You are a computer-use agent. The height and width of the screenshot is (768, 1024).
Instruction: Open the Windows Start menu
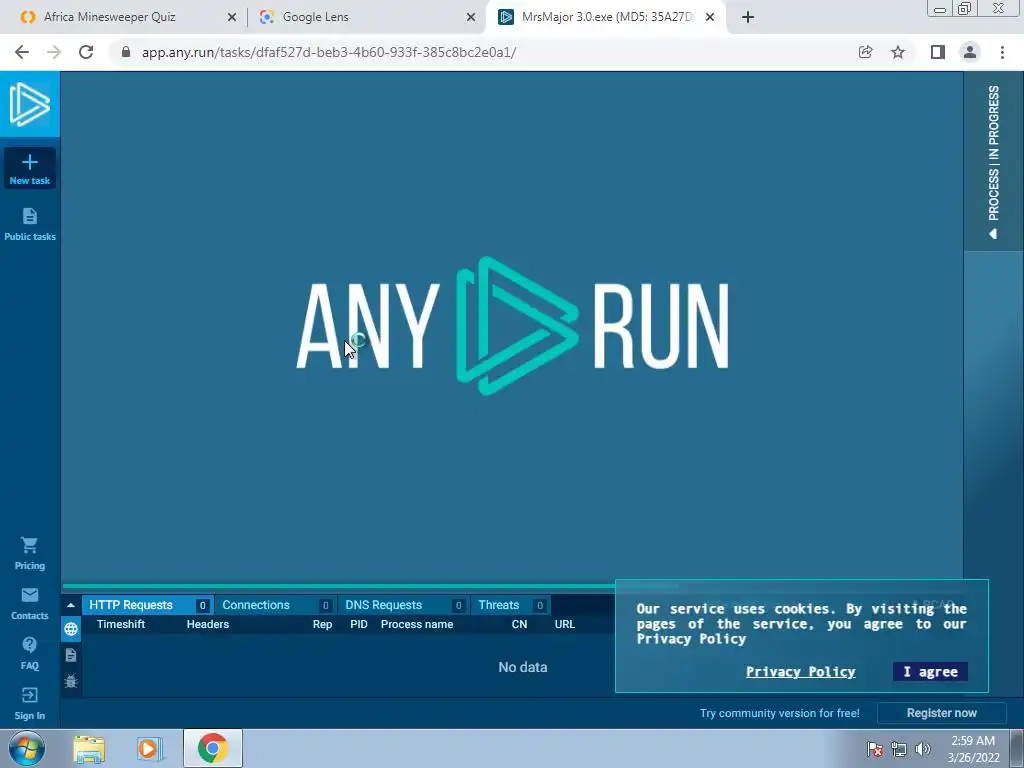pyautogui.click(x=27, y=748)
